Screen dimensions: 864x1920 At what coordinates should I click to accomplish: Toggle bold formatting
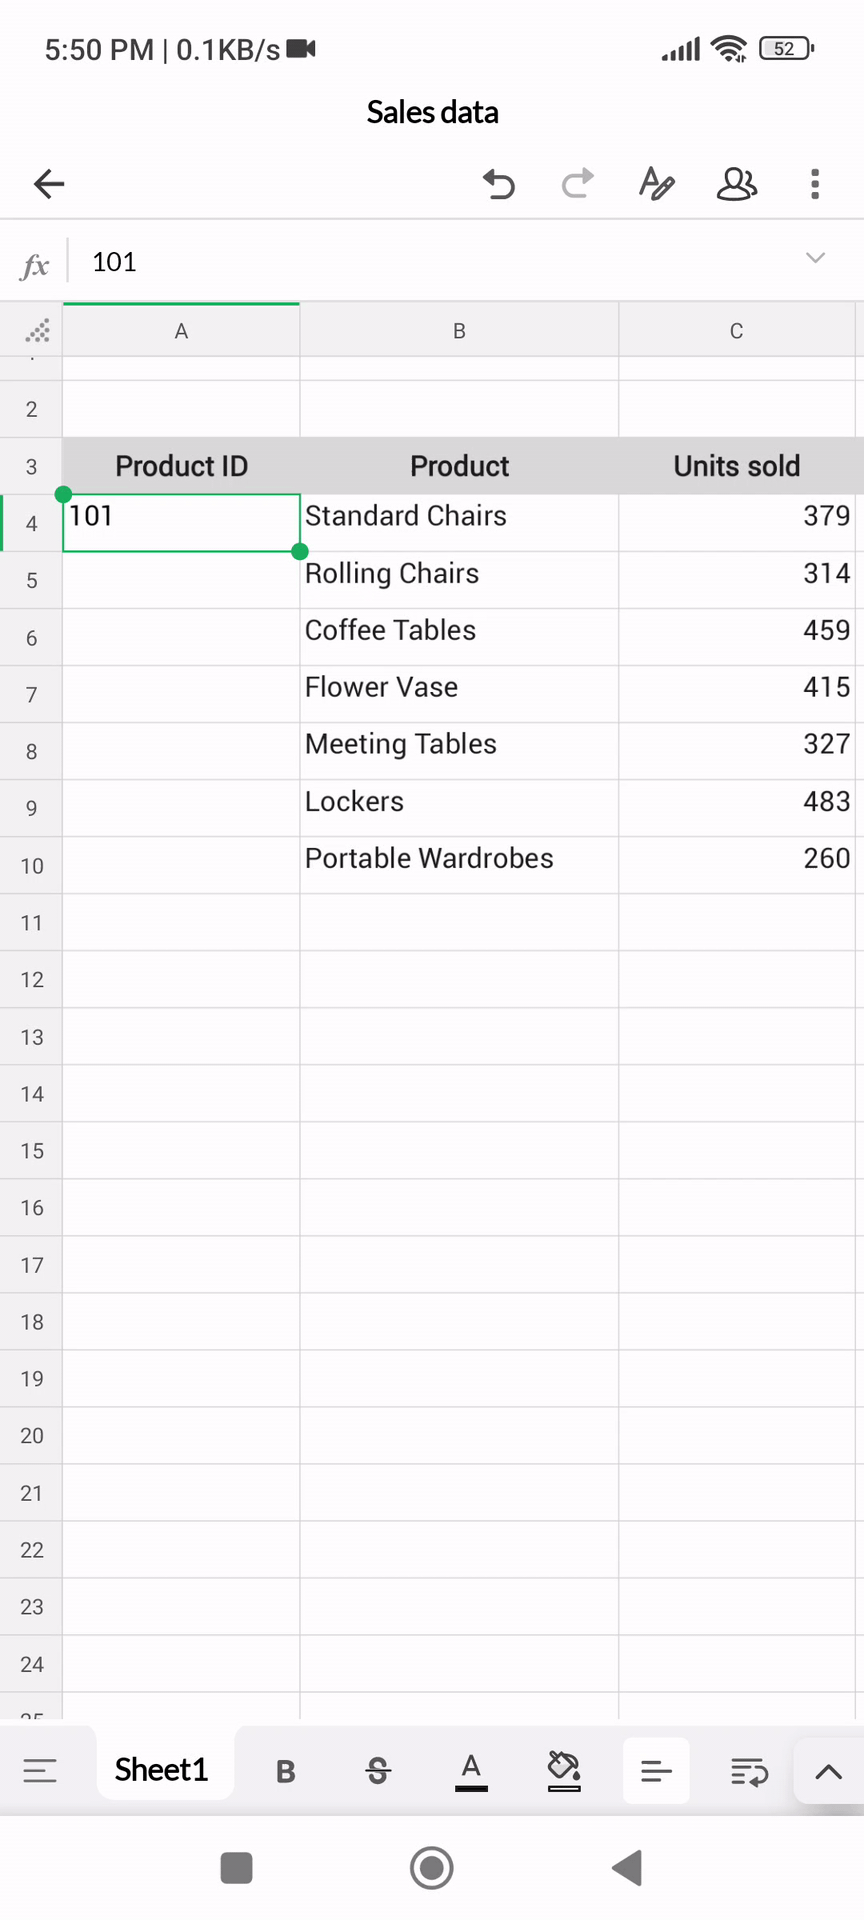click(x=286, y=1772)
